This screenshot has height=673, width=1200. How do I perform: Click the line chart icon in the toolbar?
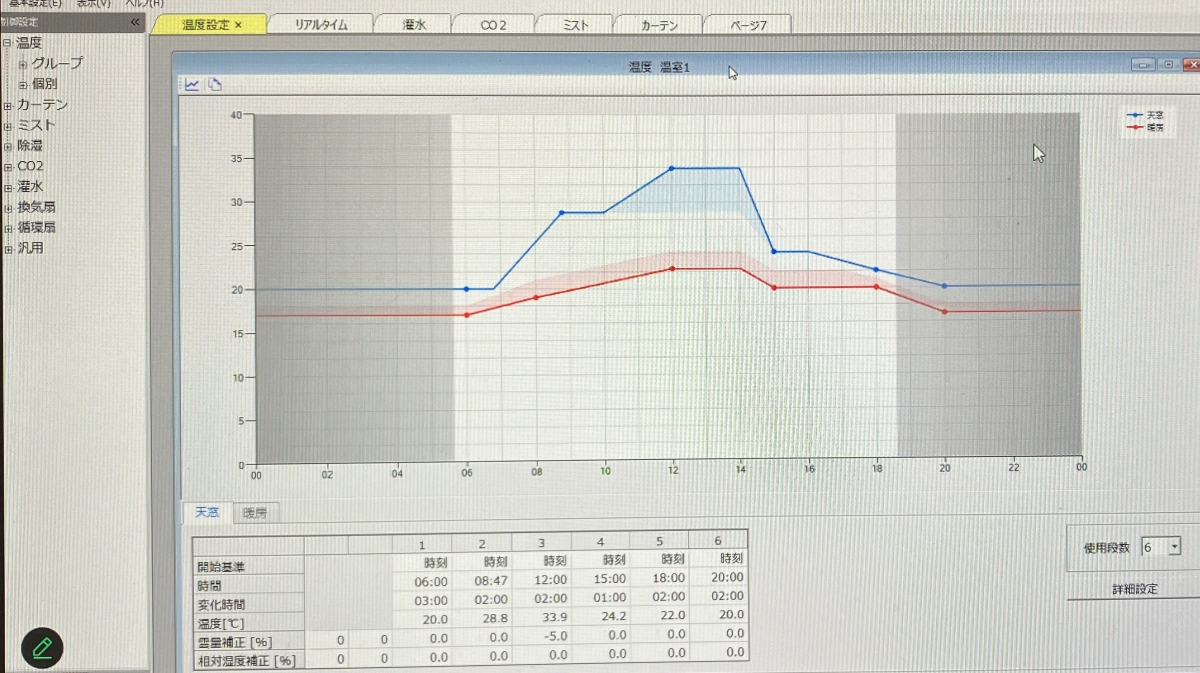[191, 85]
